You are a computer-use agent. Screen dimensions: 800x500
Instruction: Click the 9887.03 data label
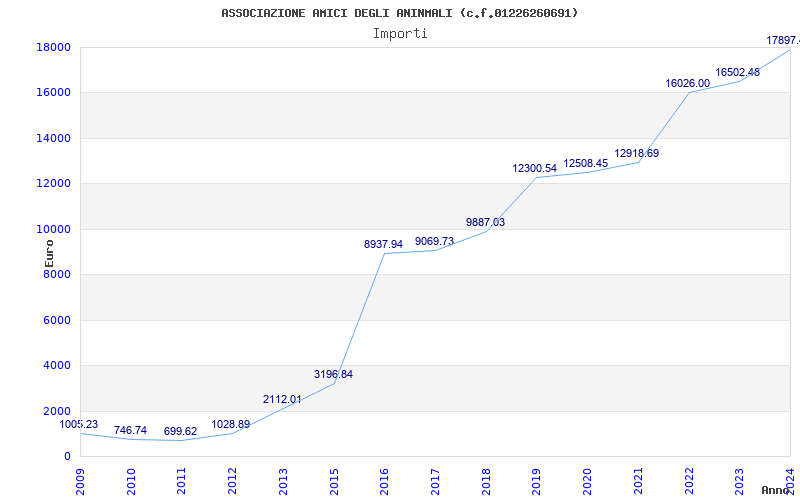(485, 222)
